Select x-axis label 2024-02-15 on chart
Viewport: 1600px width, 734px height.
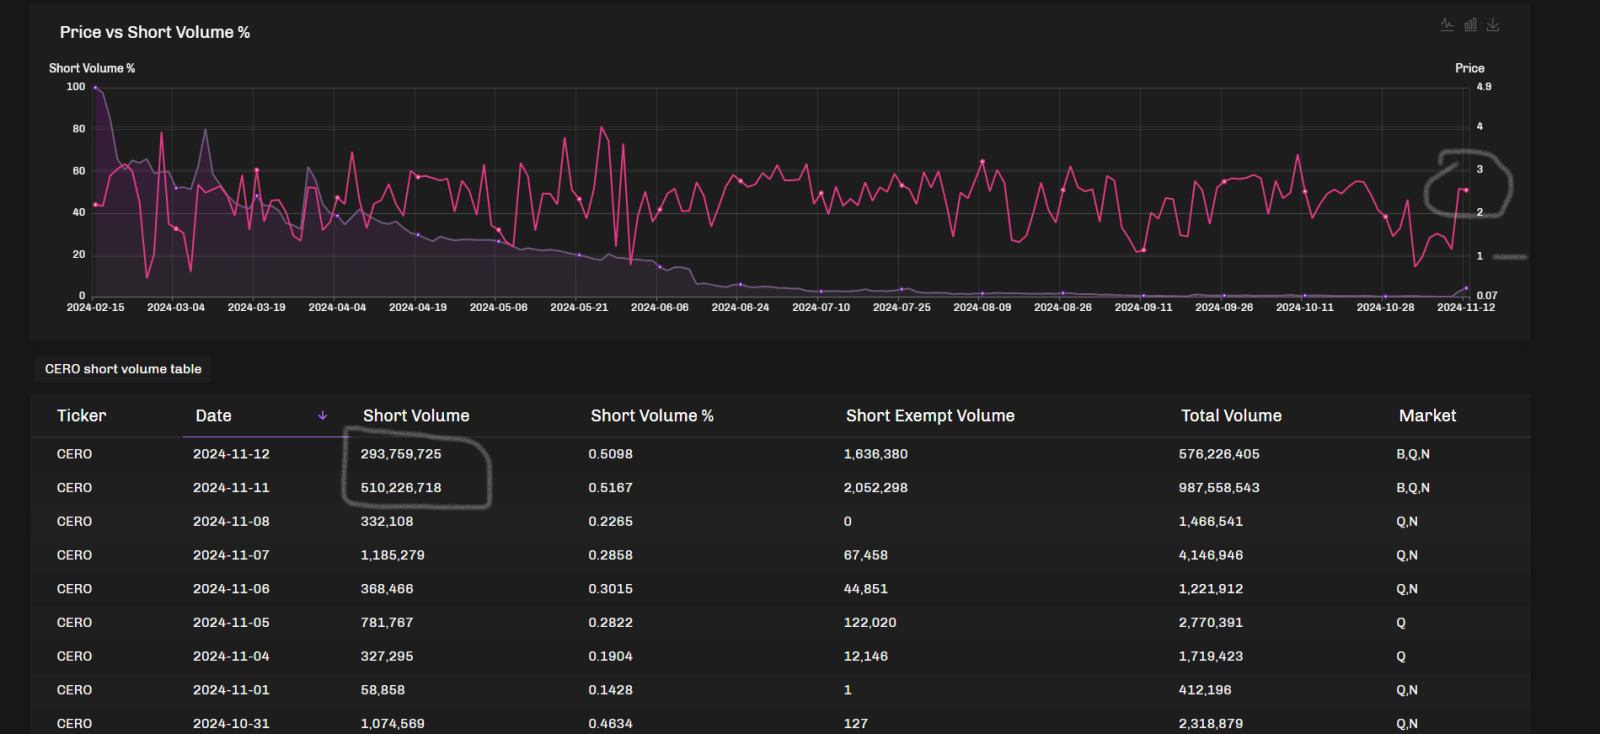(95, 308)
